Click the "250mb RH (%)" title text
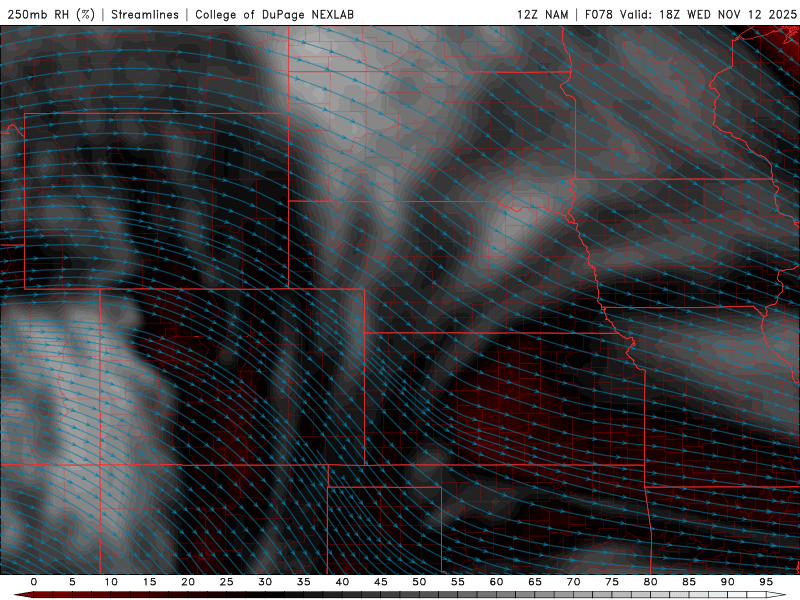Image resolution: width=800 pixels, height=600 pixels. tap(51, 14)
